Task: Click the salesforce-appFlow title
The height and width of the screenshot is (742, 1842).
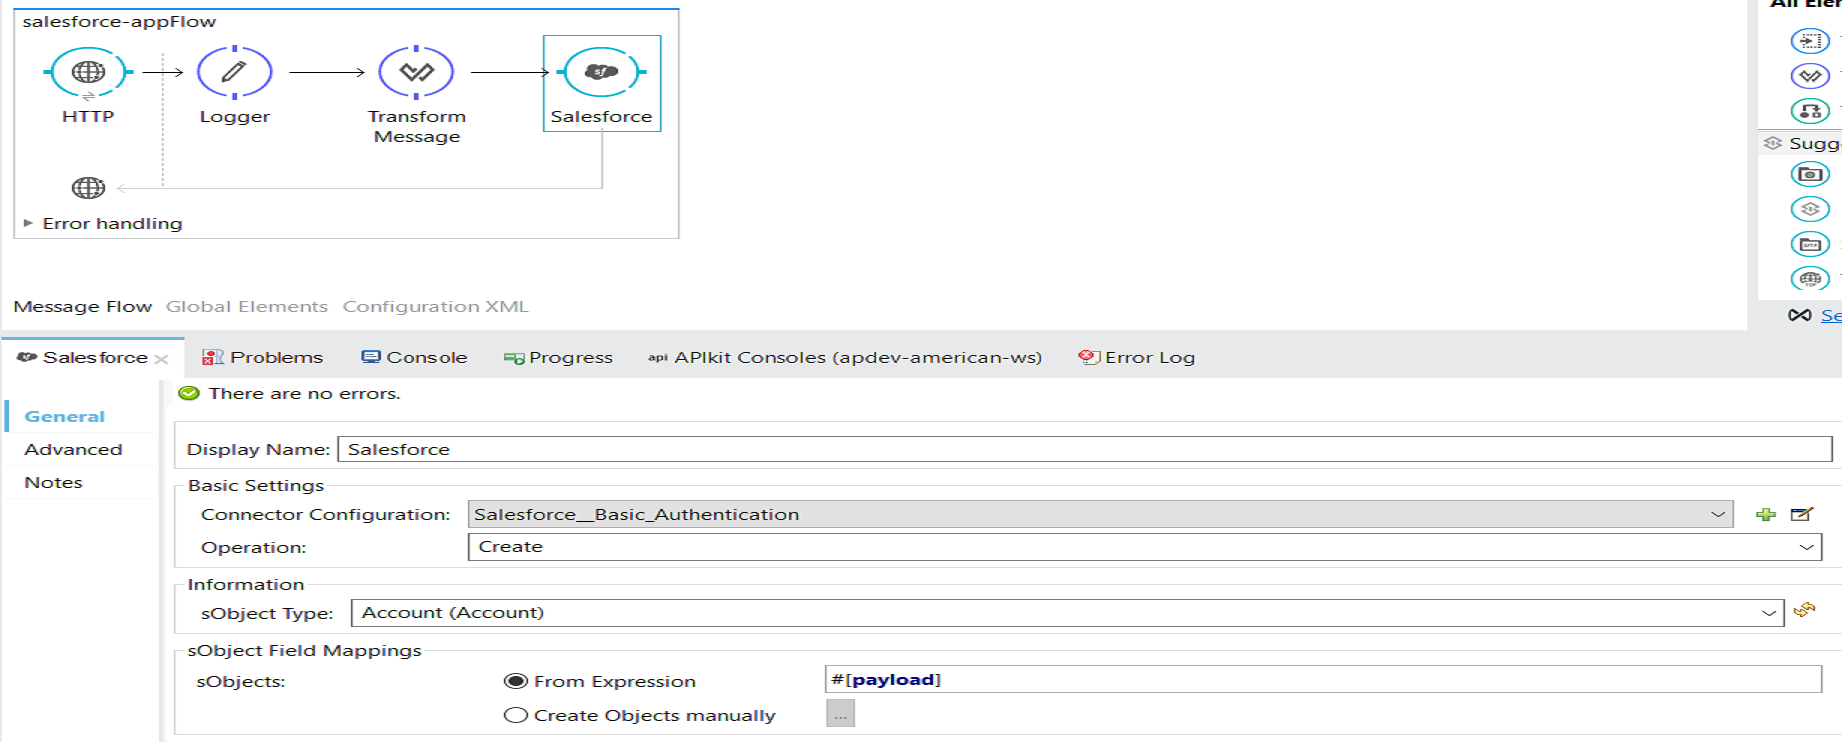Action: click(119, 22)
